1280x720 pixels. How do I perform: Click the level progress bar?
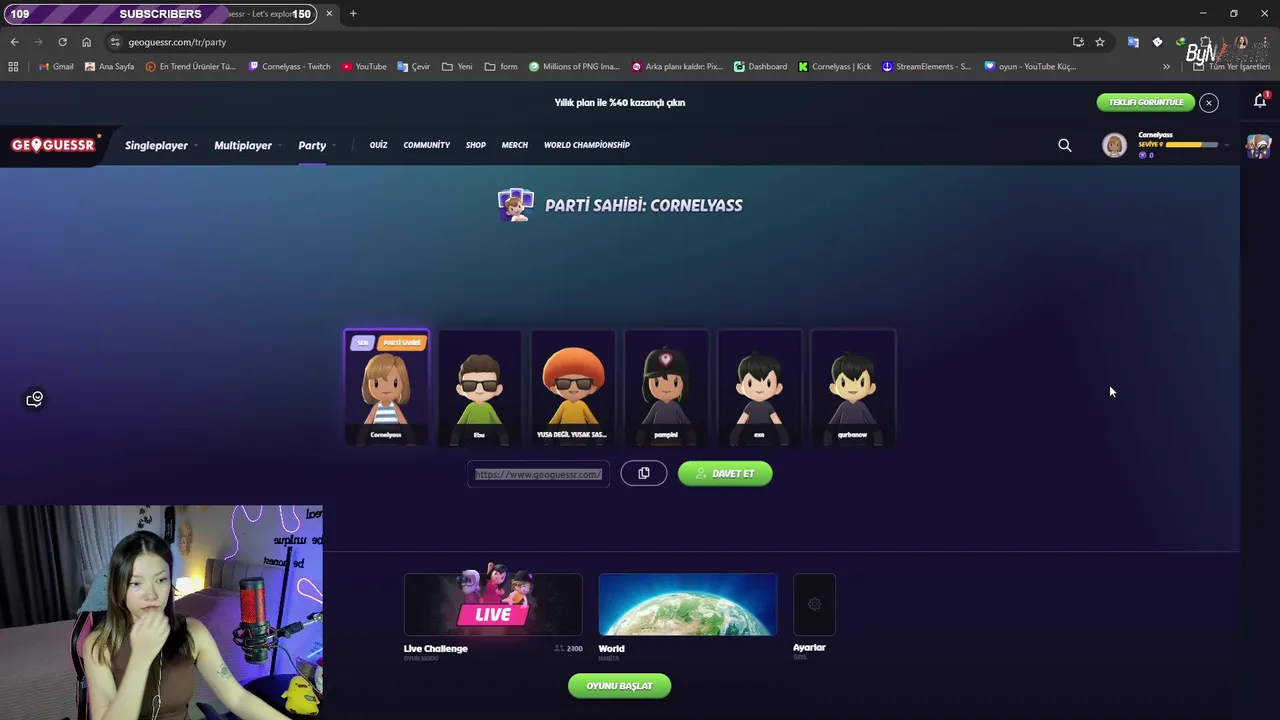click(1192, 145)
